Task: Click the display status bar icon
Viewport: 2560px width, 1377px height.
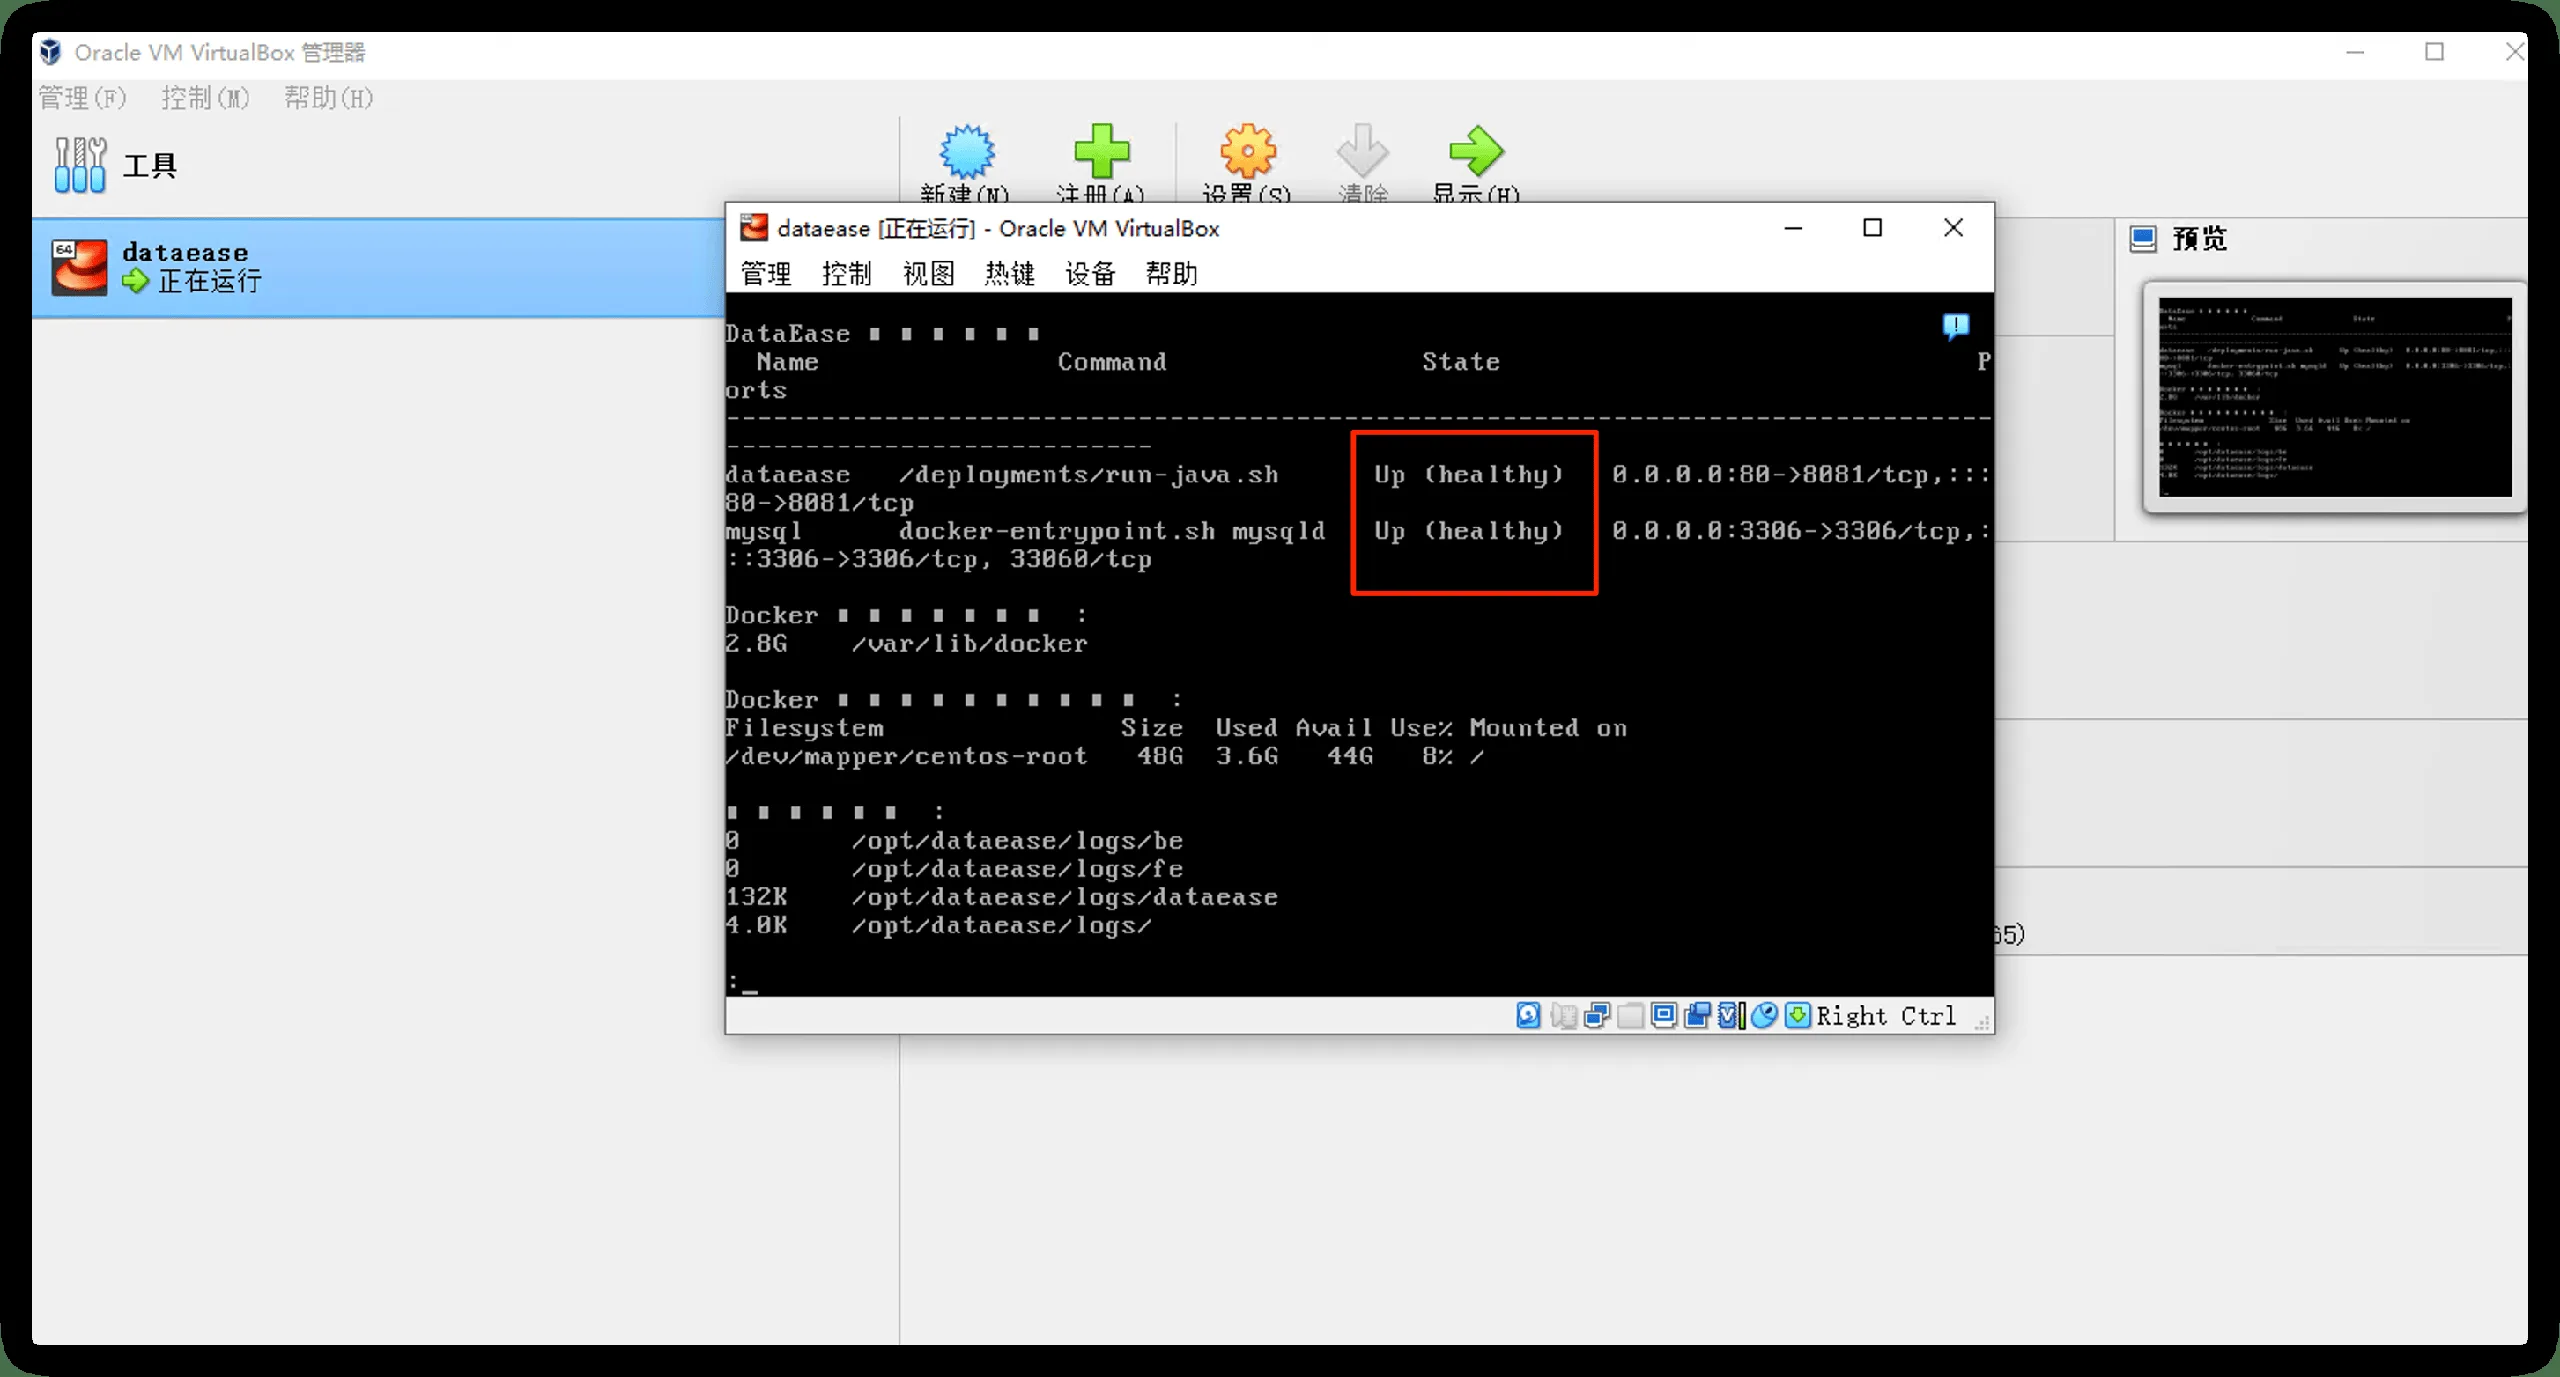Action: coord(1664,1015)
